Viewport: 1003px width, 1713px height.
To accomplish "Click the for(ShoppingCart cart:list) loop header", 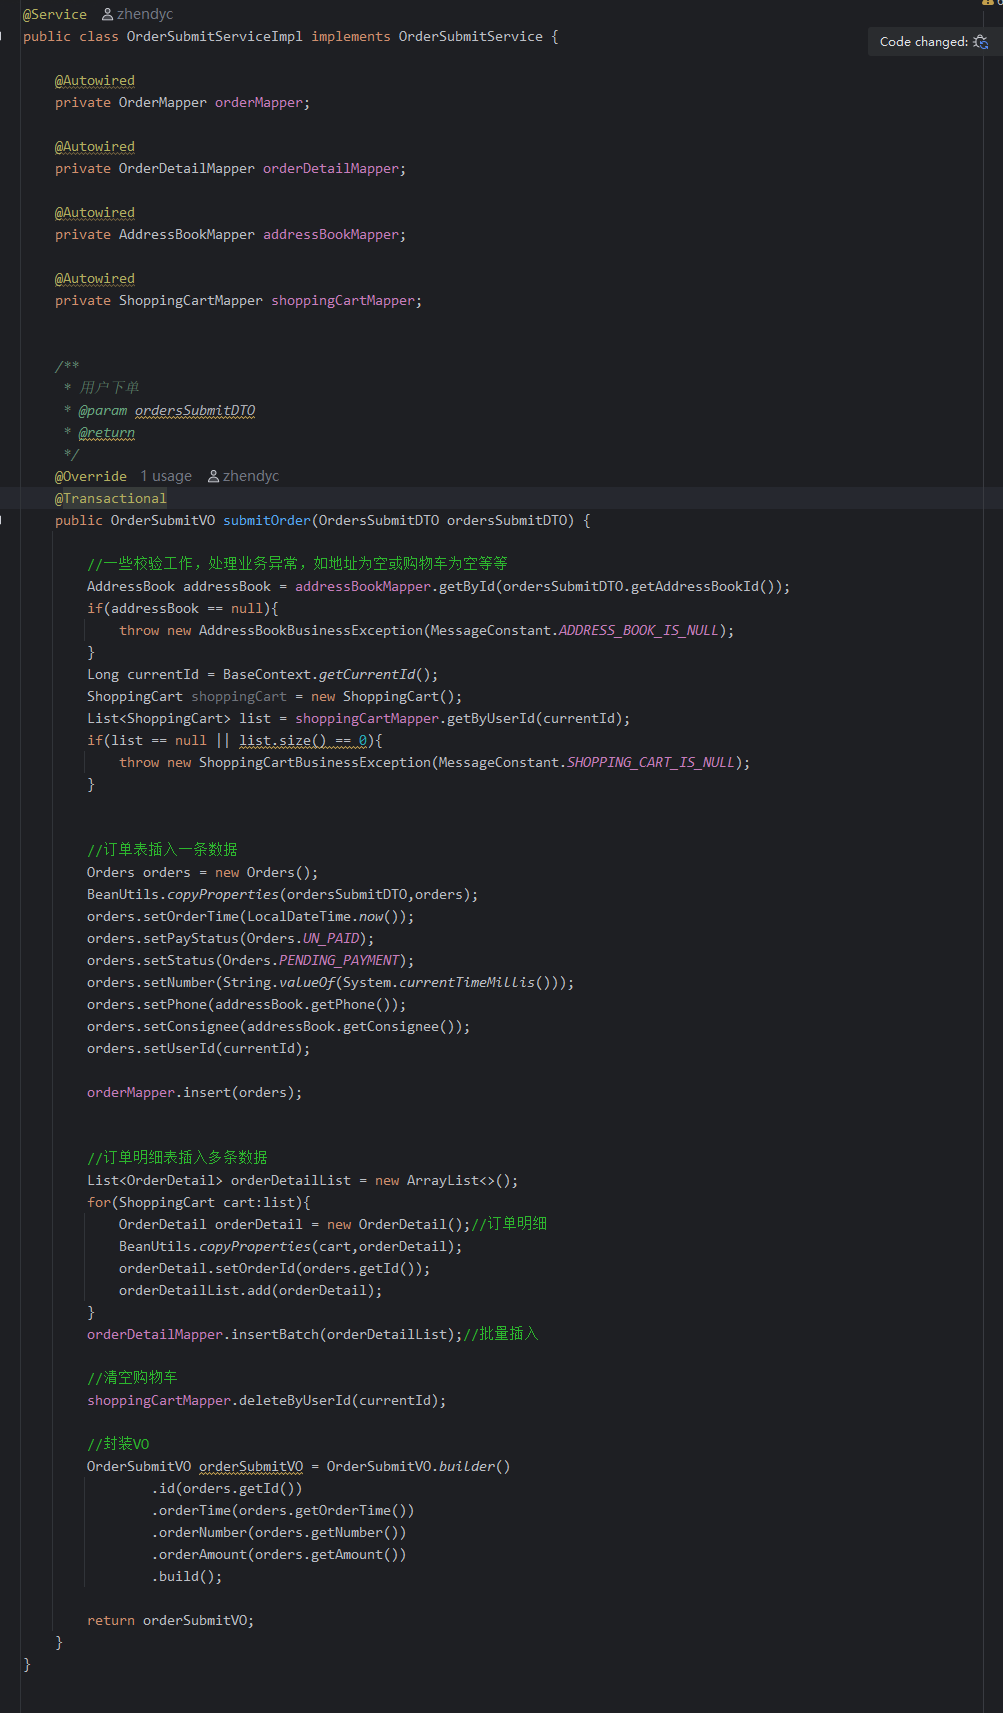I will coord(199,1202).
